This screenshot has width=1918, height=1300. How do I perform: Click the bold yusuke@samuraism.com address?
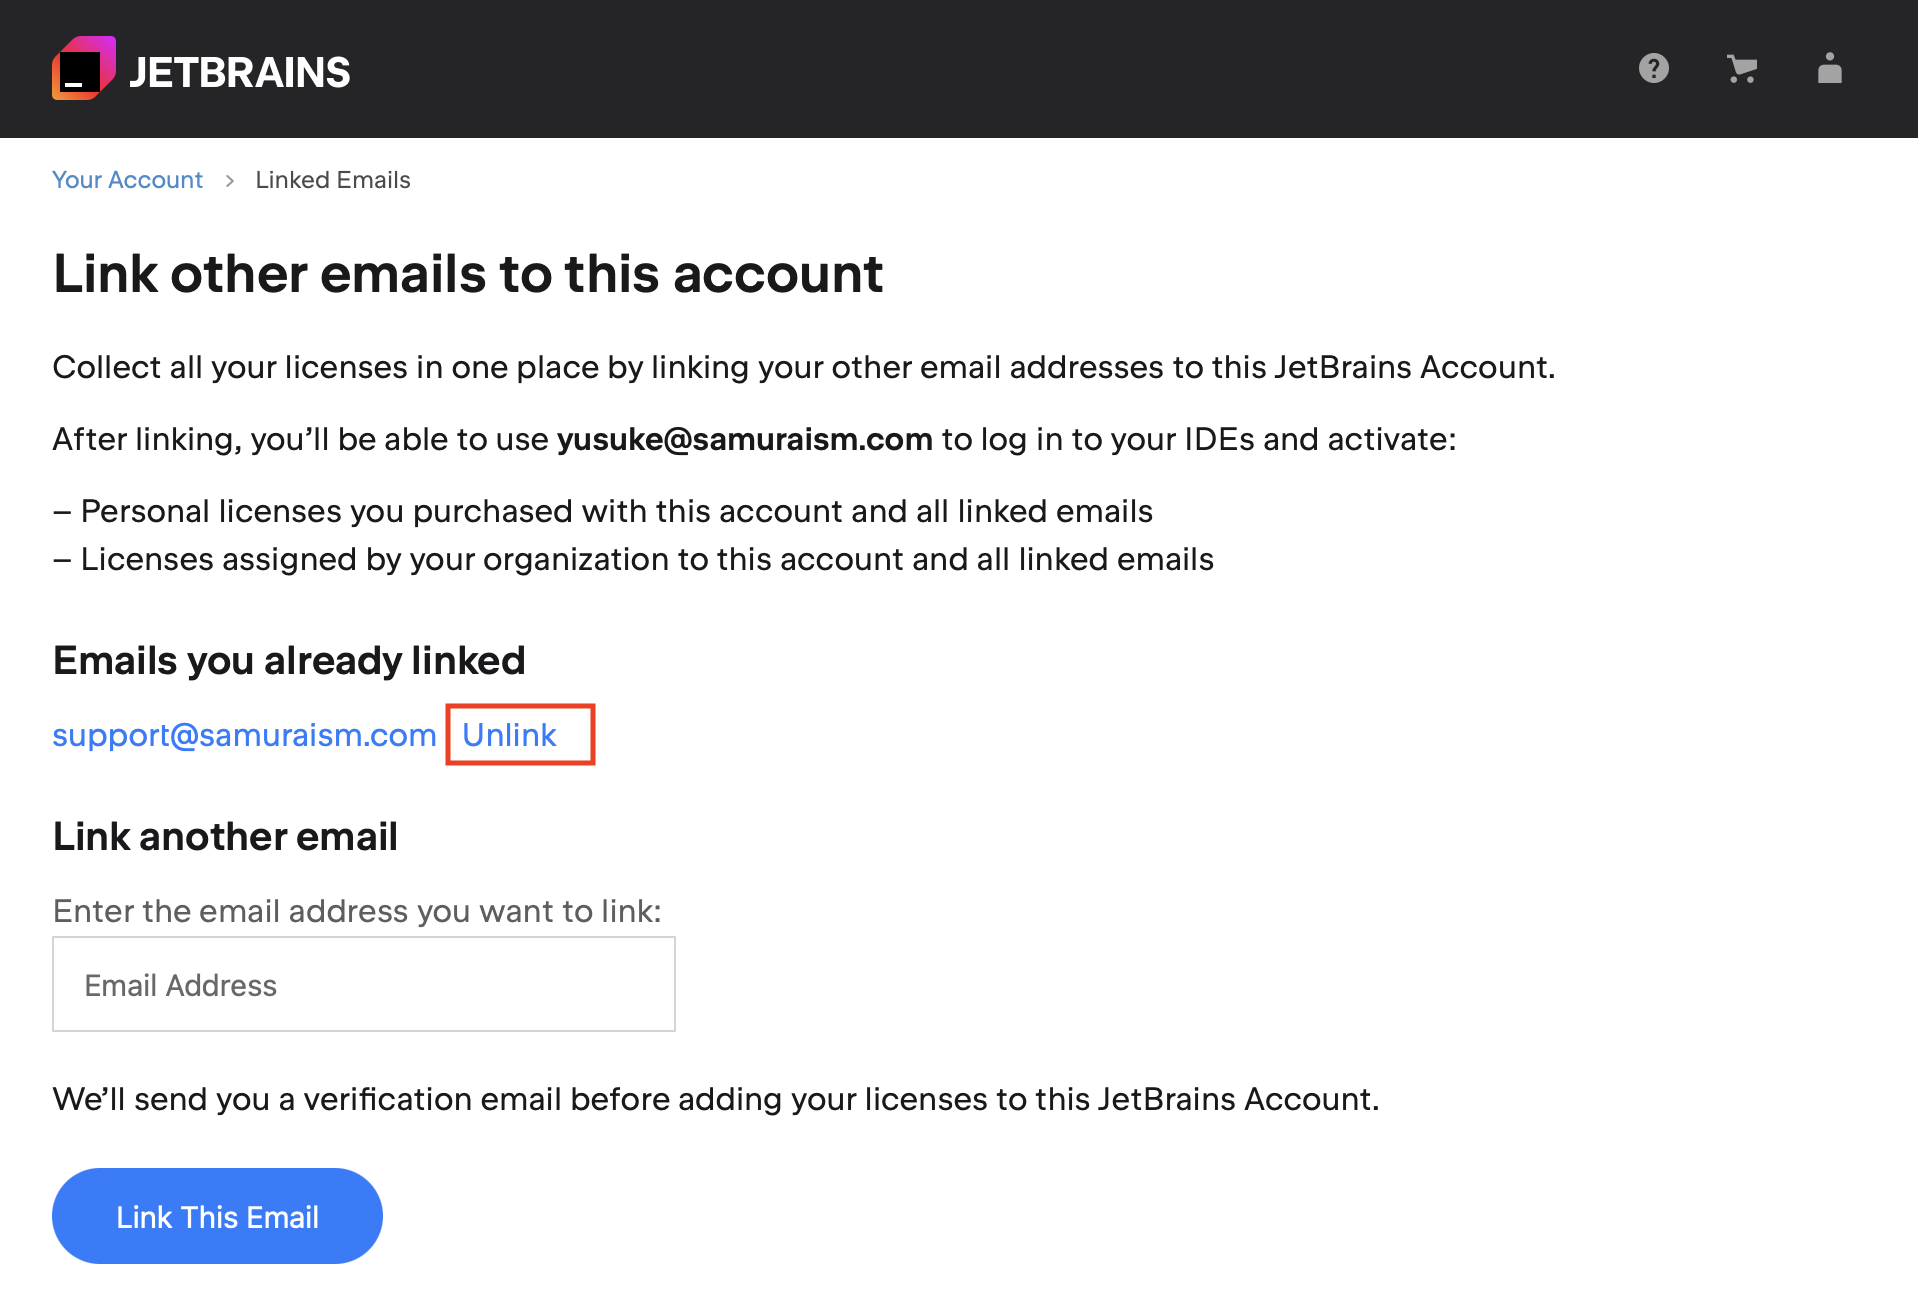click(x=744, y=439)
